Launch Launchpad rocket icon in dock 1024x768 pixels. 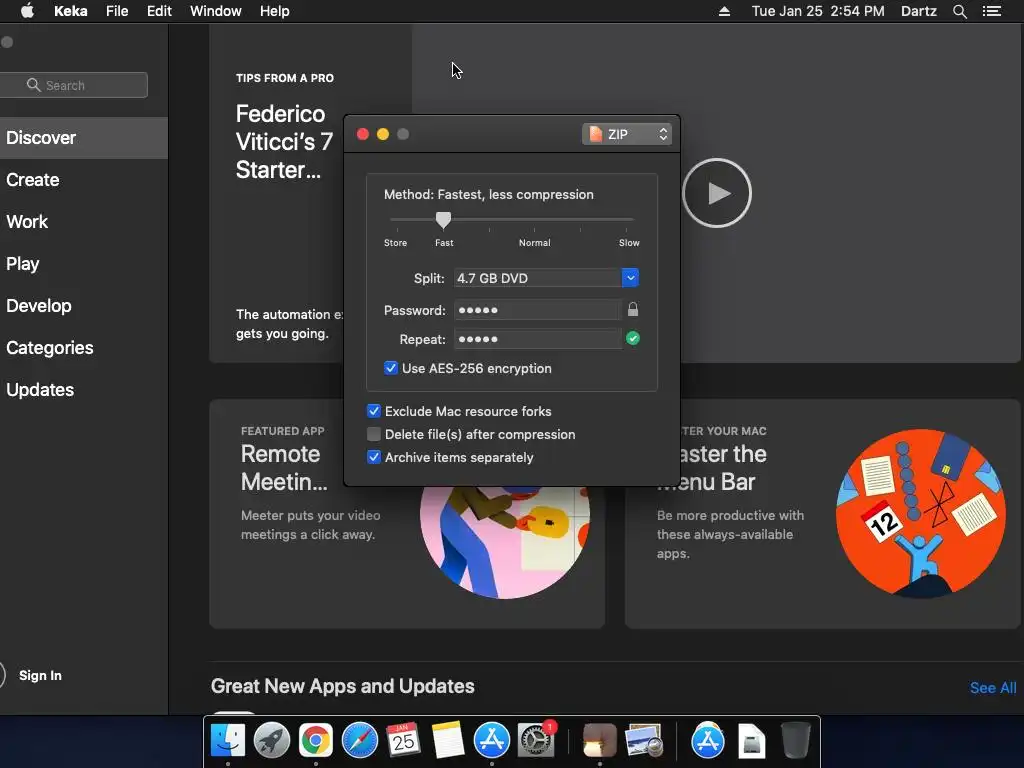click(x=272, y=740)
